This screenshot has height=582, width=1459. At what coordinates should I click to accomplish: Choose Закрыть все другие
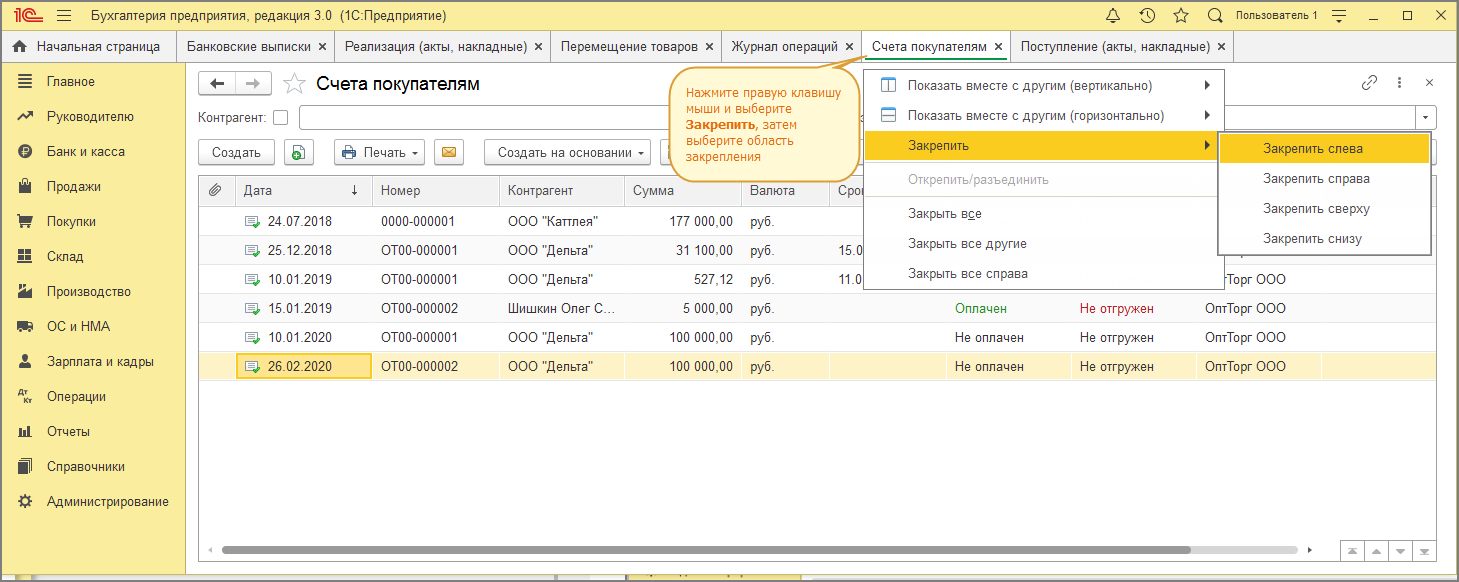pos(1044,243)
